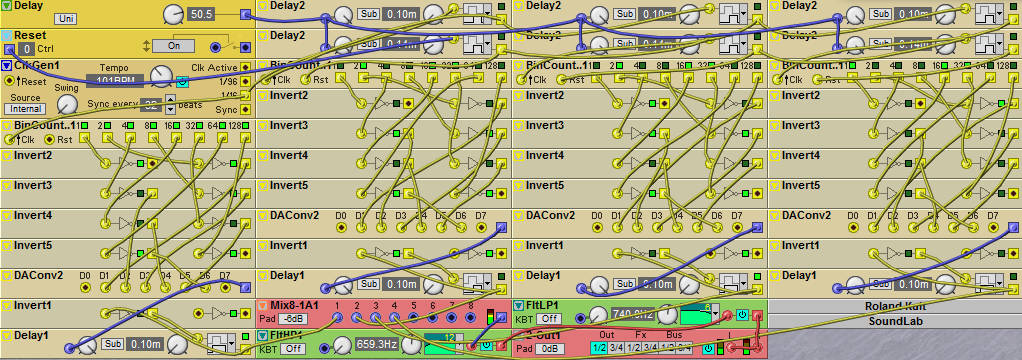The height and width of the screenshot is (360, 1022).
Task: Click FltLP1's red square audio connector
Action: click(x=757, y=316)
